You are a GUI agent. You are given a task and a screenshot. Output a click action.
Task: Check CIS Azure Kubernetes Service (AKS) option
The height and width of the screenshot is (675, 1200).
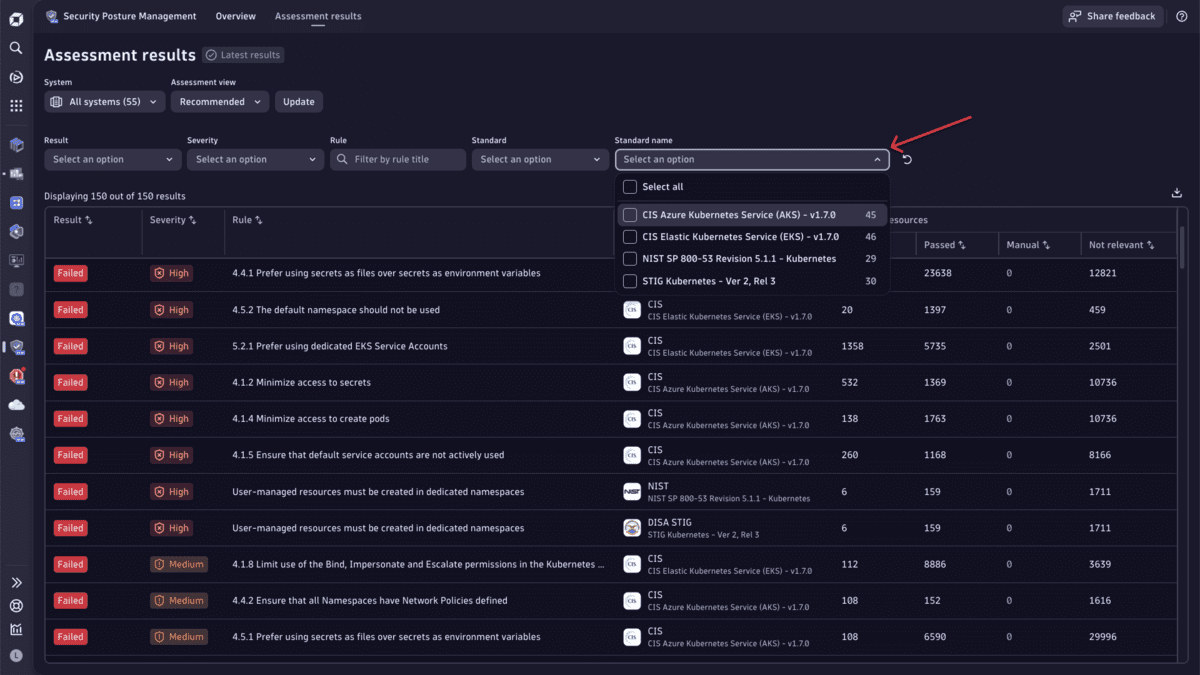630,215
